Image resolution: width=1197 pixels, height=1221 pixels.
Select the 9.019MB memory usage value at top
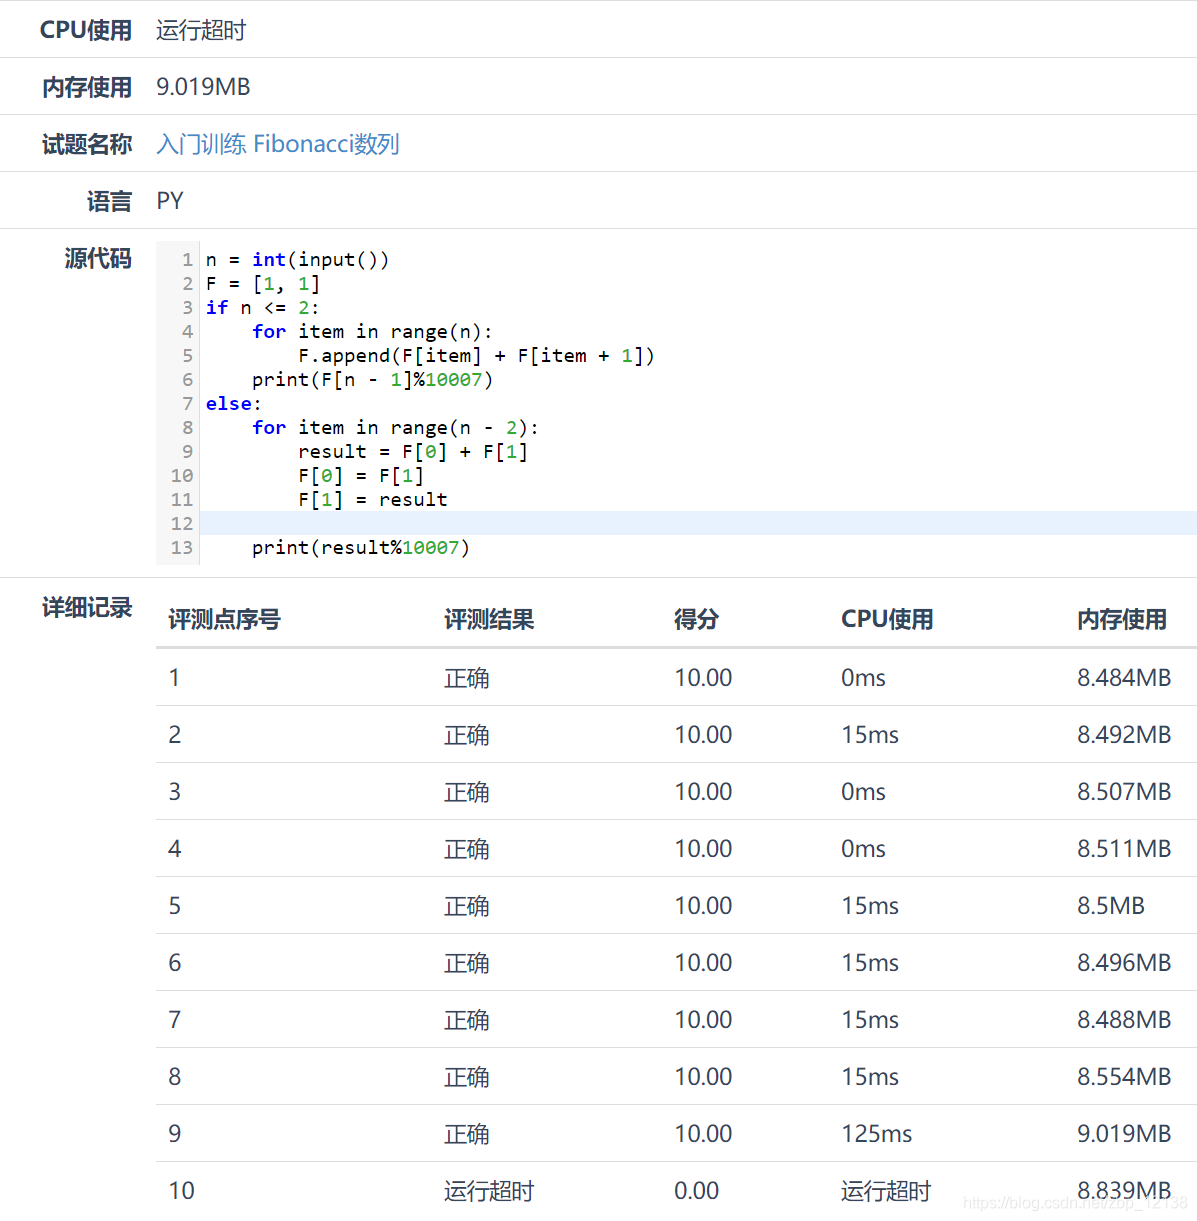pyautogui.click(x=203, y=87)
